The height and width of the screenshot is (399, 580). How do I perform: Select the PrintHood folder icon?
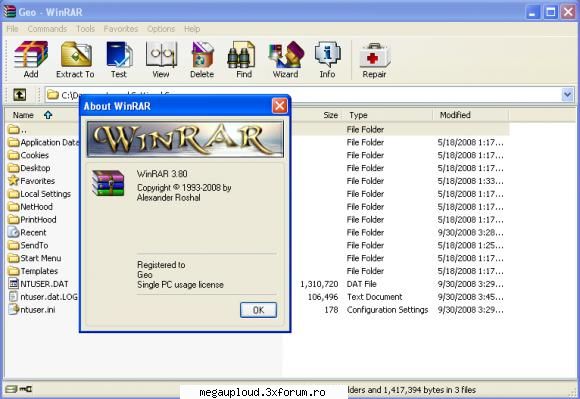click(14, 219)
